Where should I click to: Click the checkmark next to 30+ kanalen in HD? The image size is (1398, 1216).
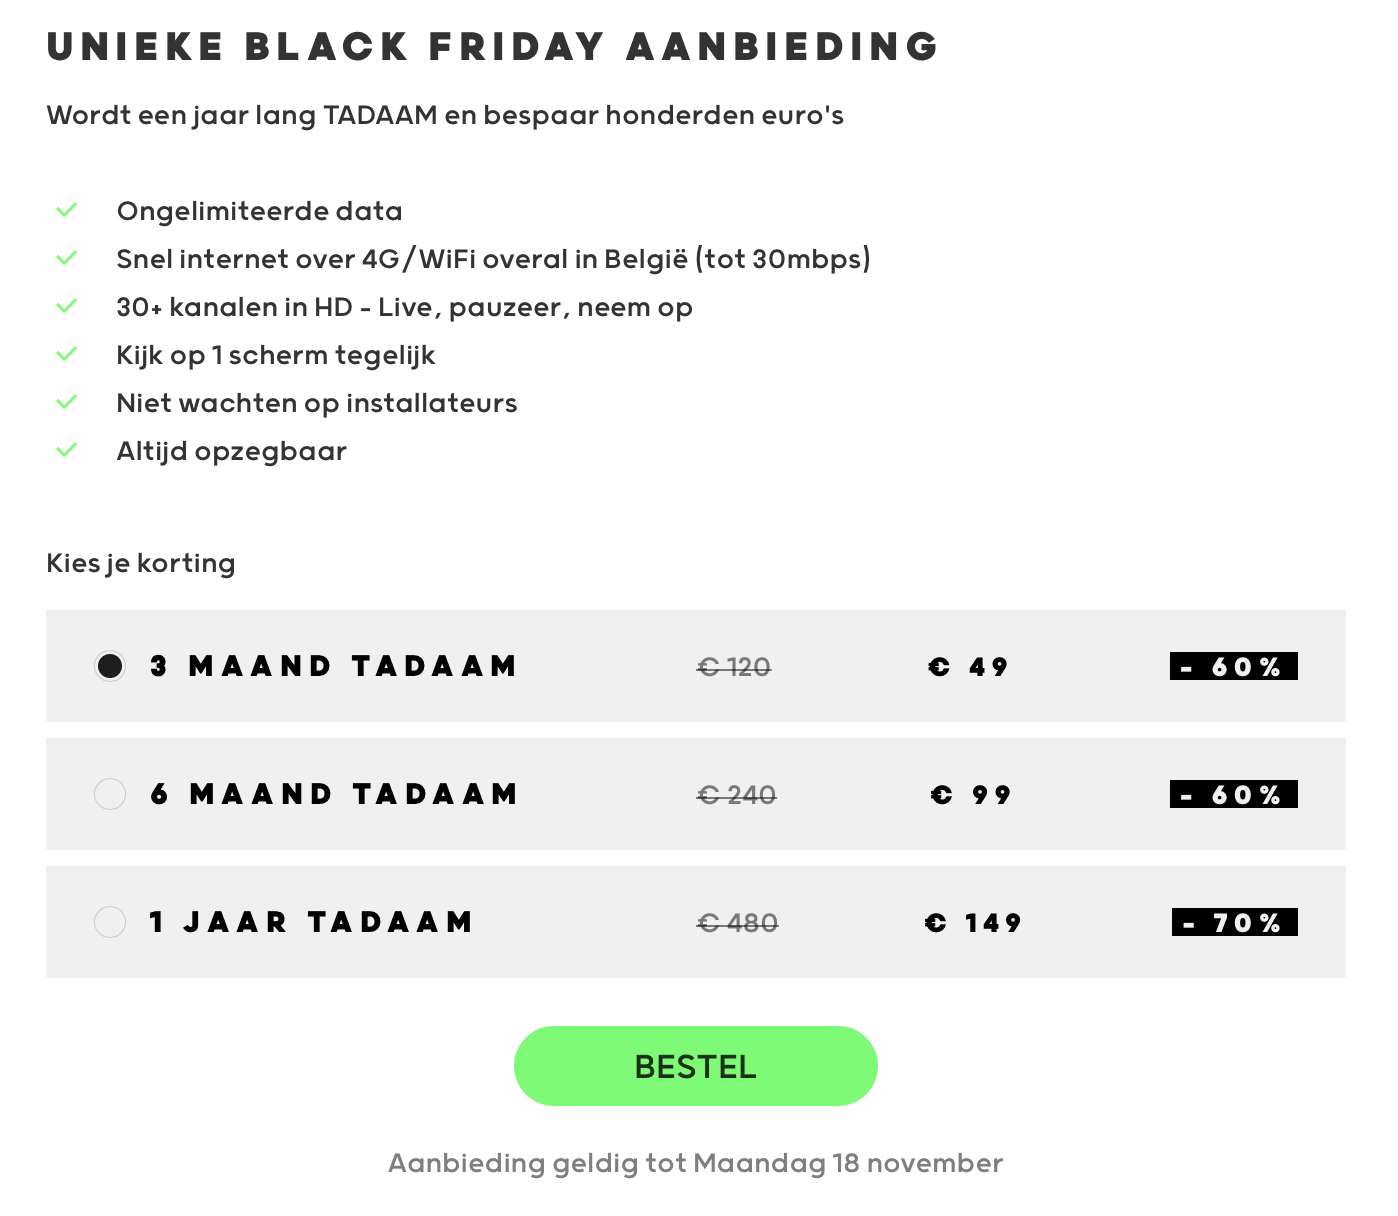tap(67, 307)
